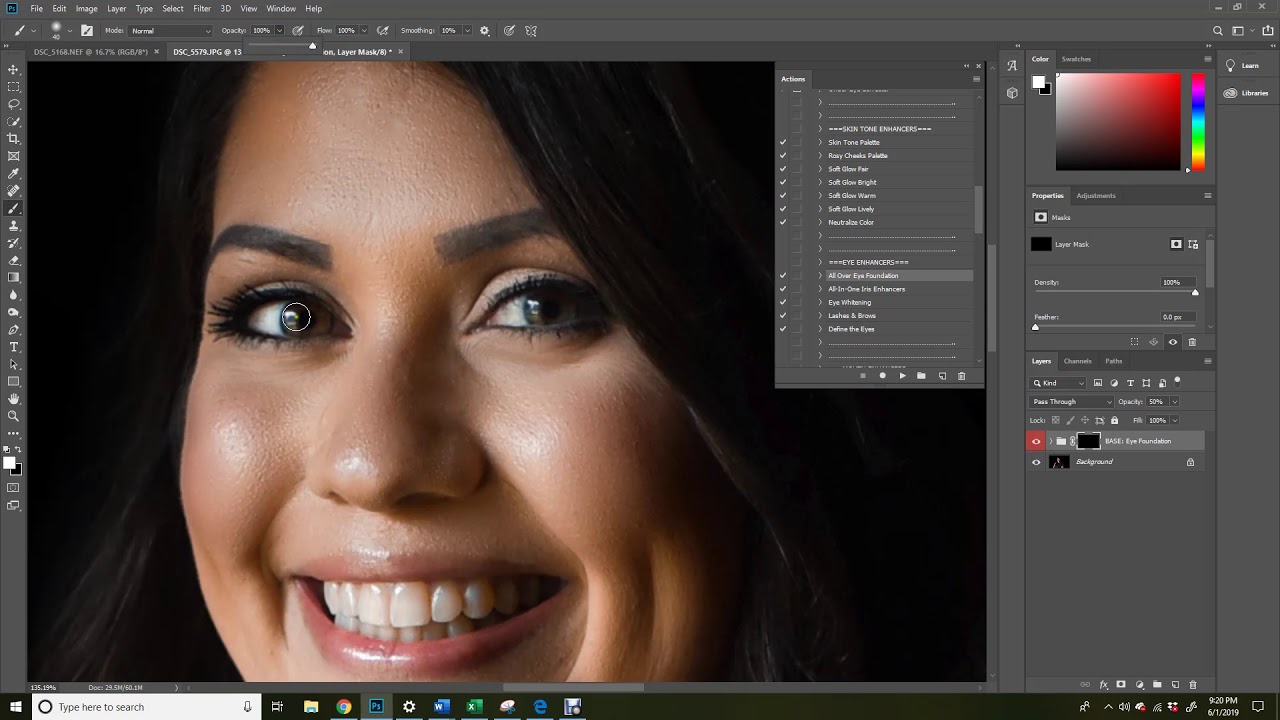Screen dimensions: 1280x720
Task: Switch to the Adjustments tab
Action: coord(1096,196)
